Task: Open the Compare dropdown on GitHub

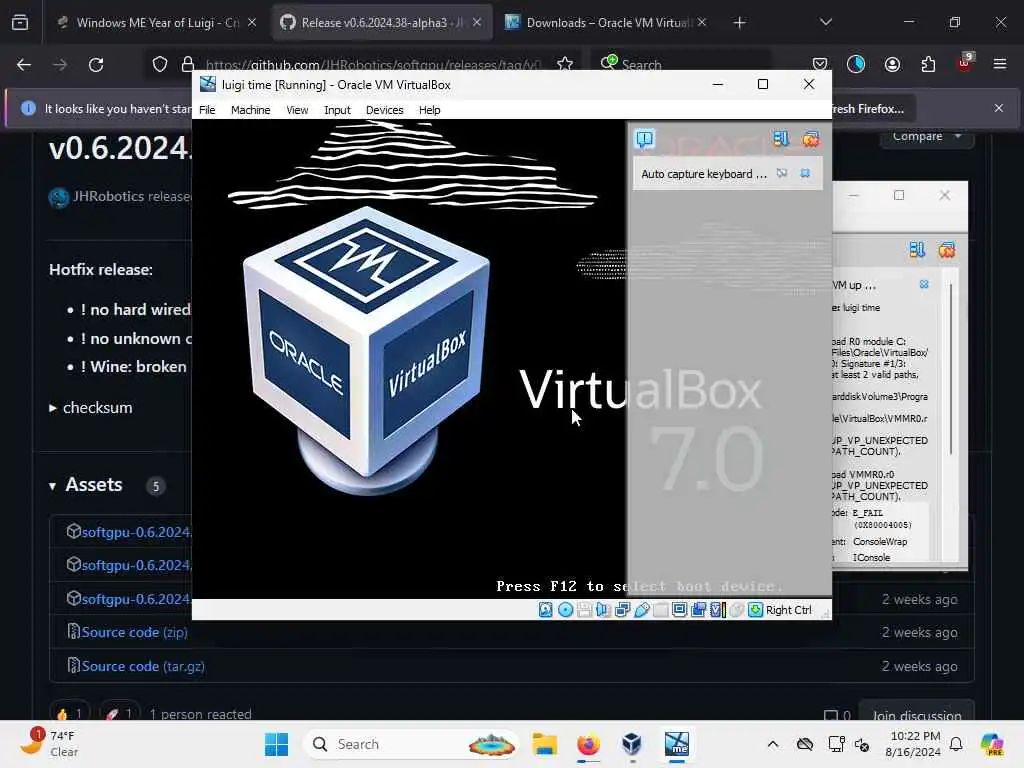Action: (x=927, y=136)
